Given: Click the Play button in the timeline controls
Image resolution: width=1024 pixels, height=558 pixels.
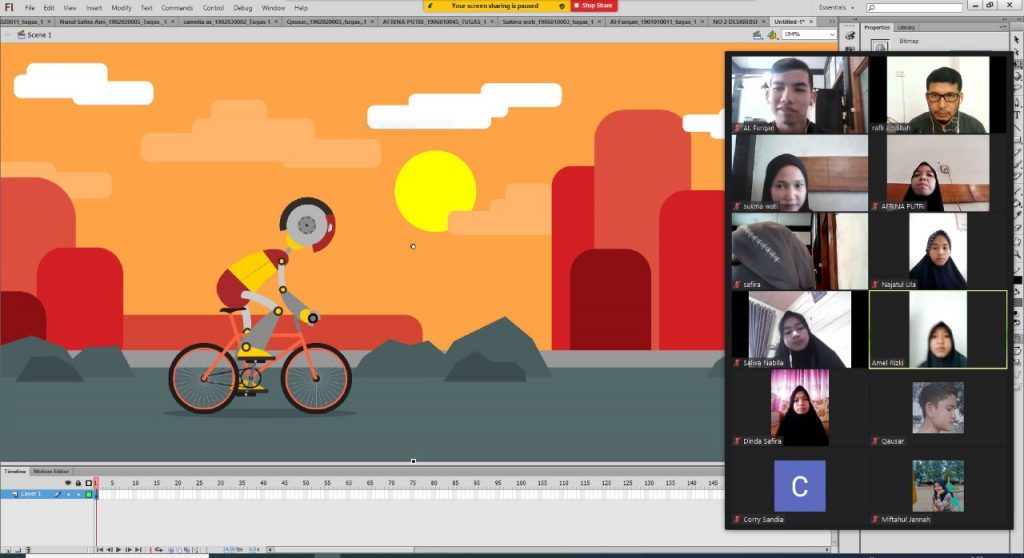Looking at the screenshot, I should click(x=119, y=549).
